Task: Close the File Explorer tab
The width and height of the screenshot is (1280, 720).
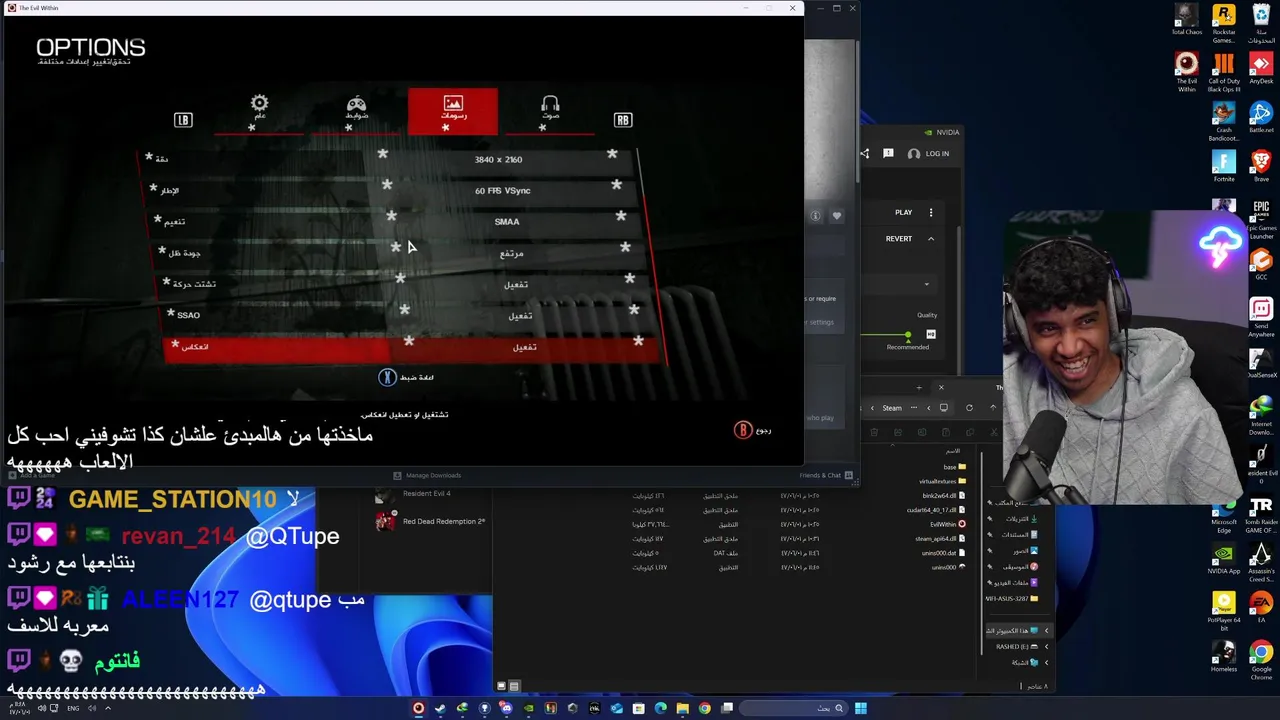Action: (941, 387)
